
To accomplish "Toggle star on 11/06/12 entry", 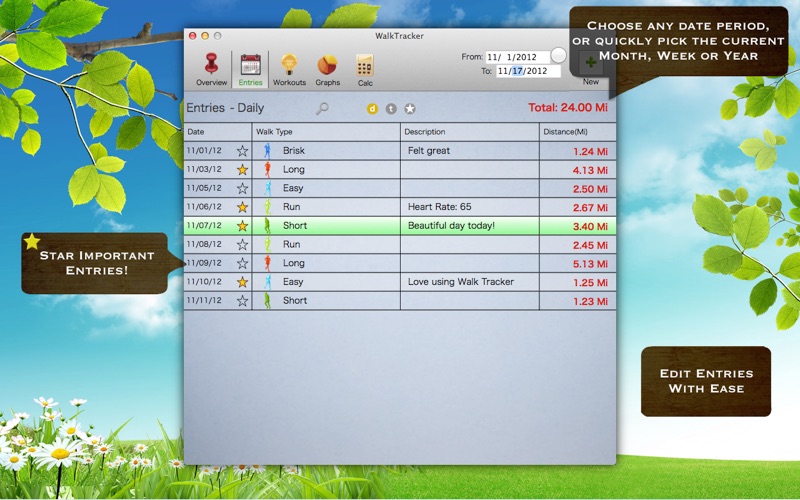I will (242, 207).
